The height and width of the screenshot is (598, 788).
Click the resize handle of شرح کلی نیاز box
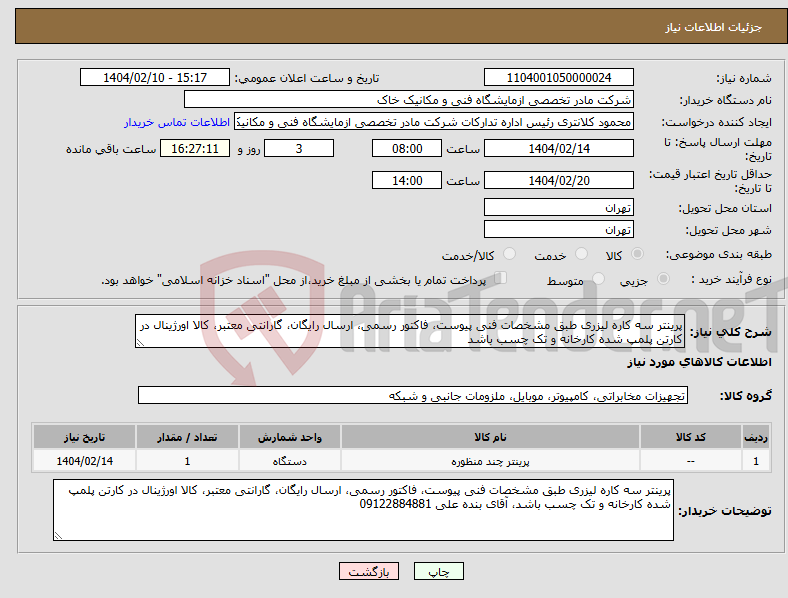140,343
